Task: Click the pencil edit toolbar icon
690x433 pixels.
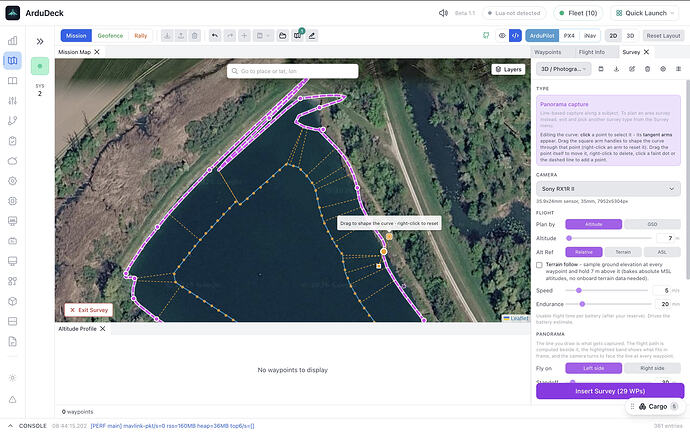Action: tap(312, 36)
